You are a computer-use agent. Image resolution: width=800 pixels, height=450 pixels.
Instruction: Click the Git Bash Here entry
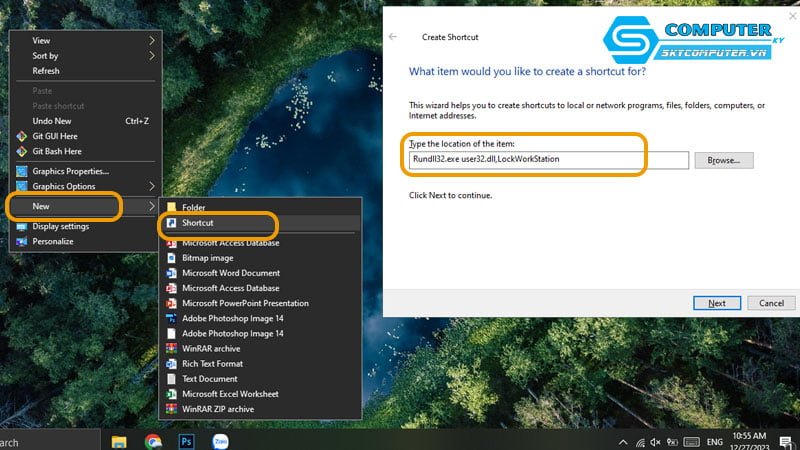coord(57,151)
